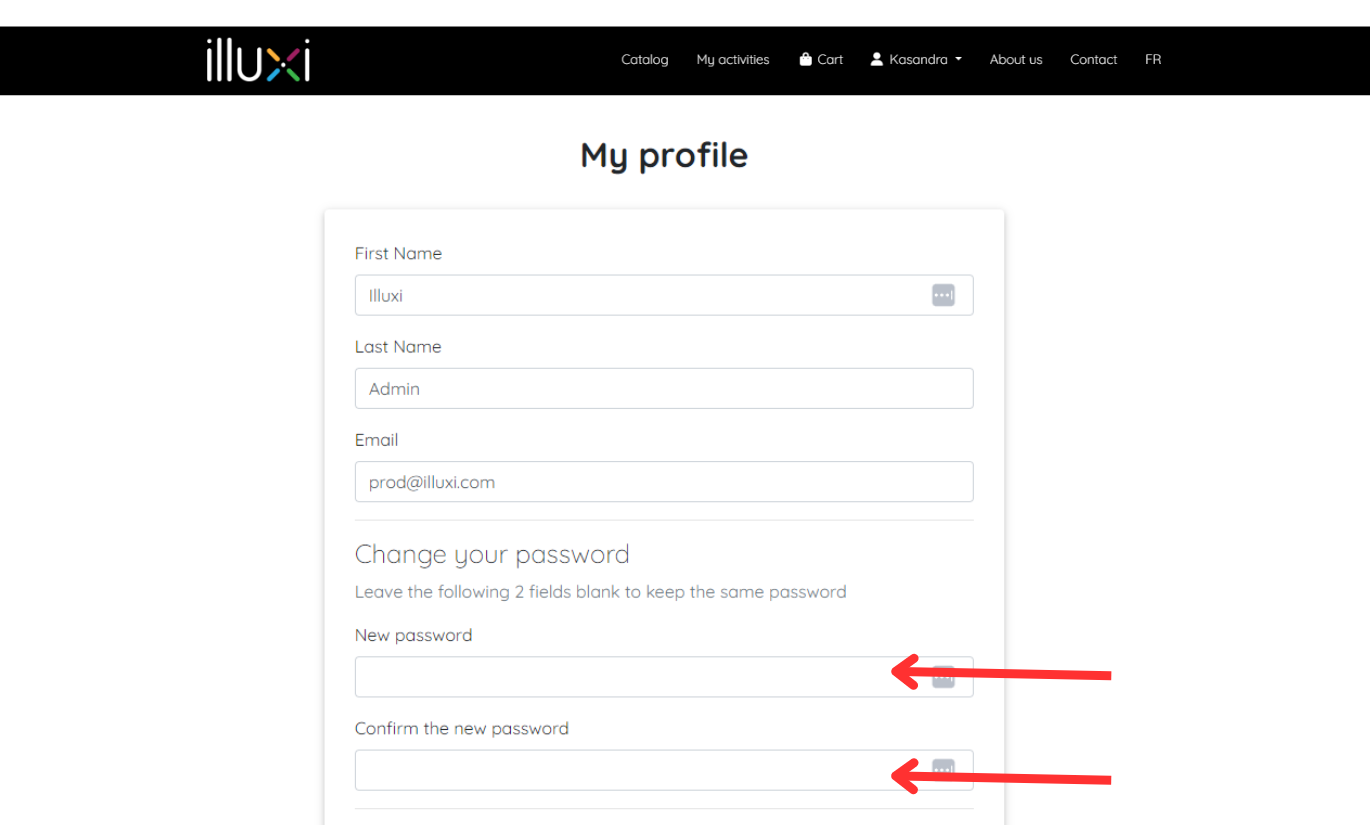Click the illuxi logo in header
The height and width of the screenshot is (825, 1370).
click(258, 60)
